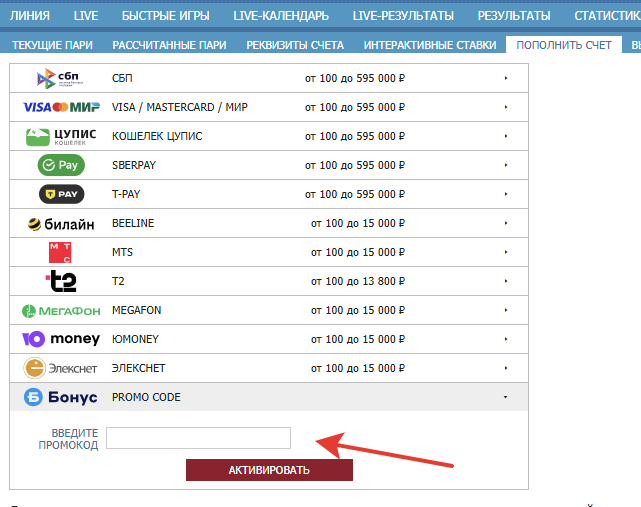Click the Элекснет logo
This screenshot has height=507, width=641.
(x=60, y=368)
